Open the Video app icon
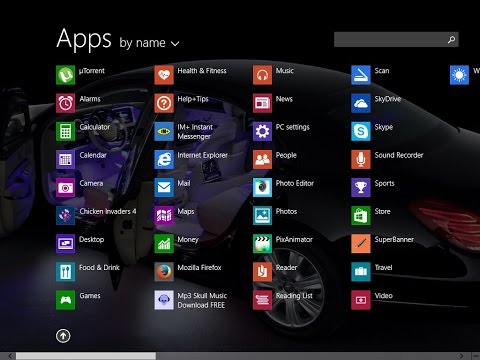This screenshot has height=360, width=480. click(x=361, y=300)
